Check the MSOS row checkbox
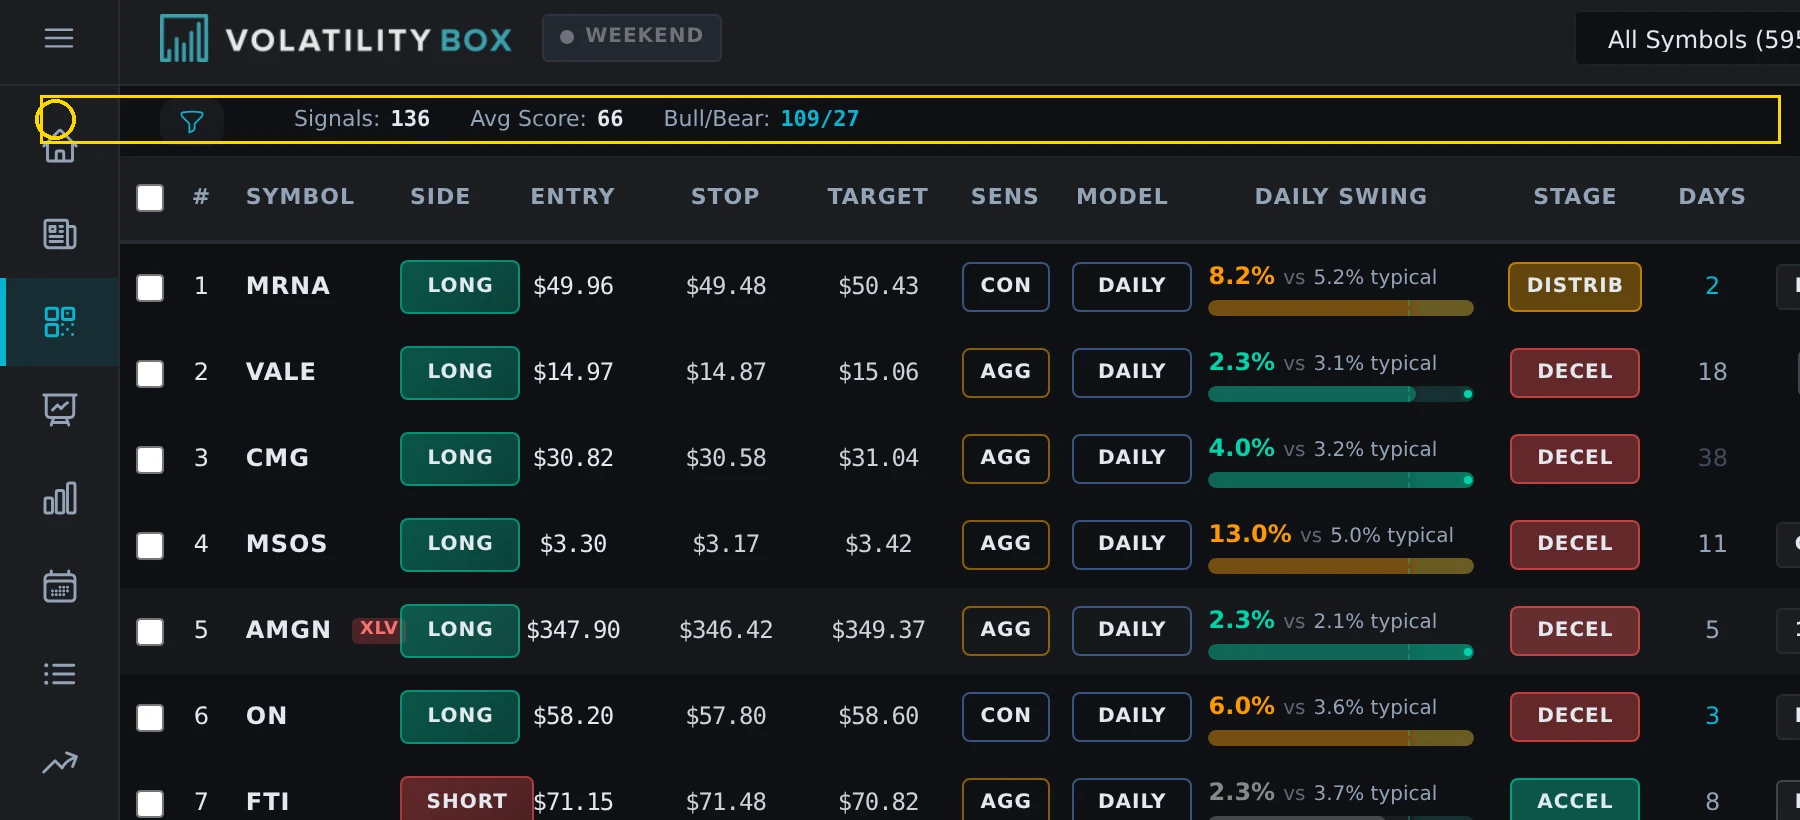This screenshot has width=1800, height=820. [150, 546]
